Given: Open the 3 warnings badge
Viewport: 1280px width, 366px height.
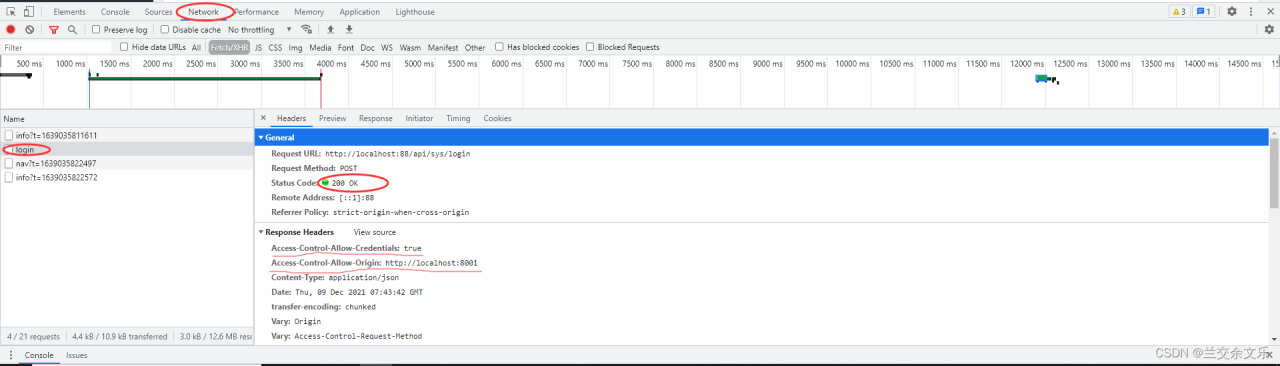Looking at the screenshot, I should point(1178,12).
